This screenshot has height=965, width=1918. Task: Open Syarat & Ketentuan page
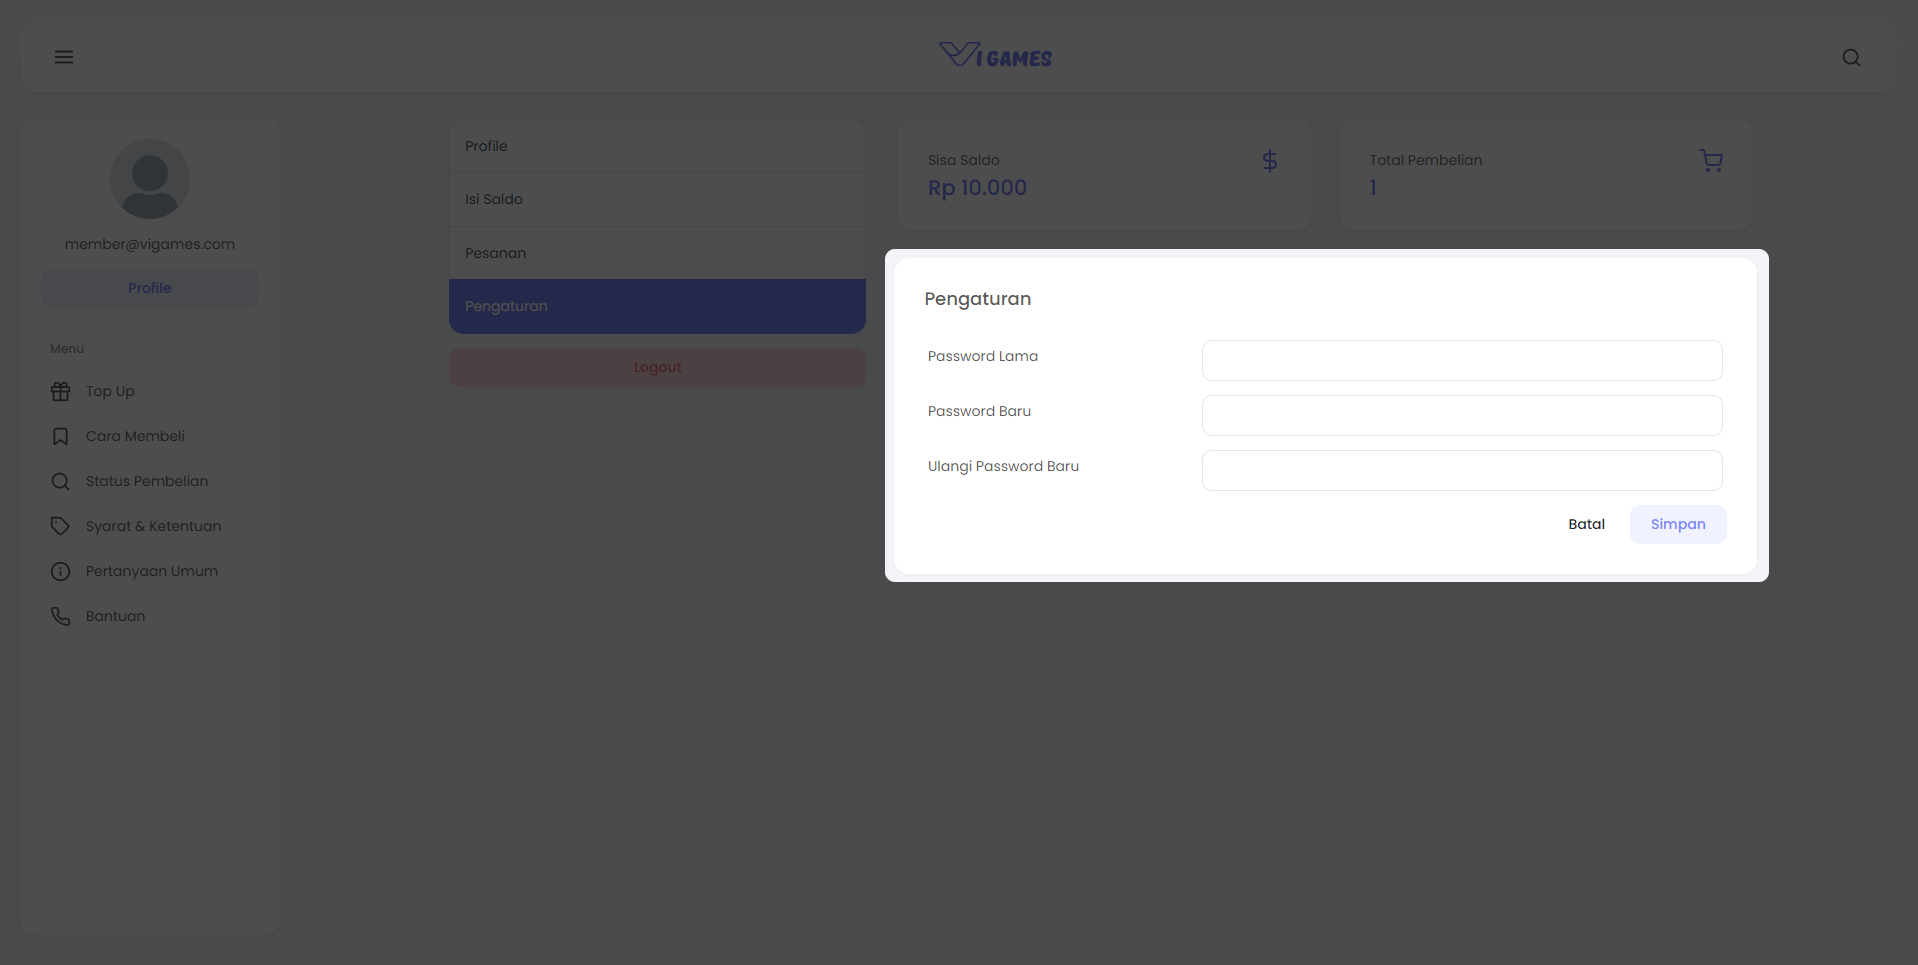coord(153,526)
